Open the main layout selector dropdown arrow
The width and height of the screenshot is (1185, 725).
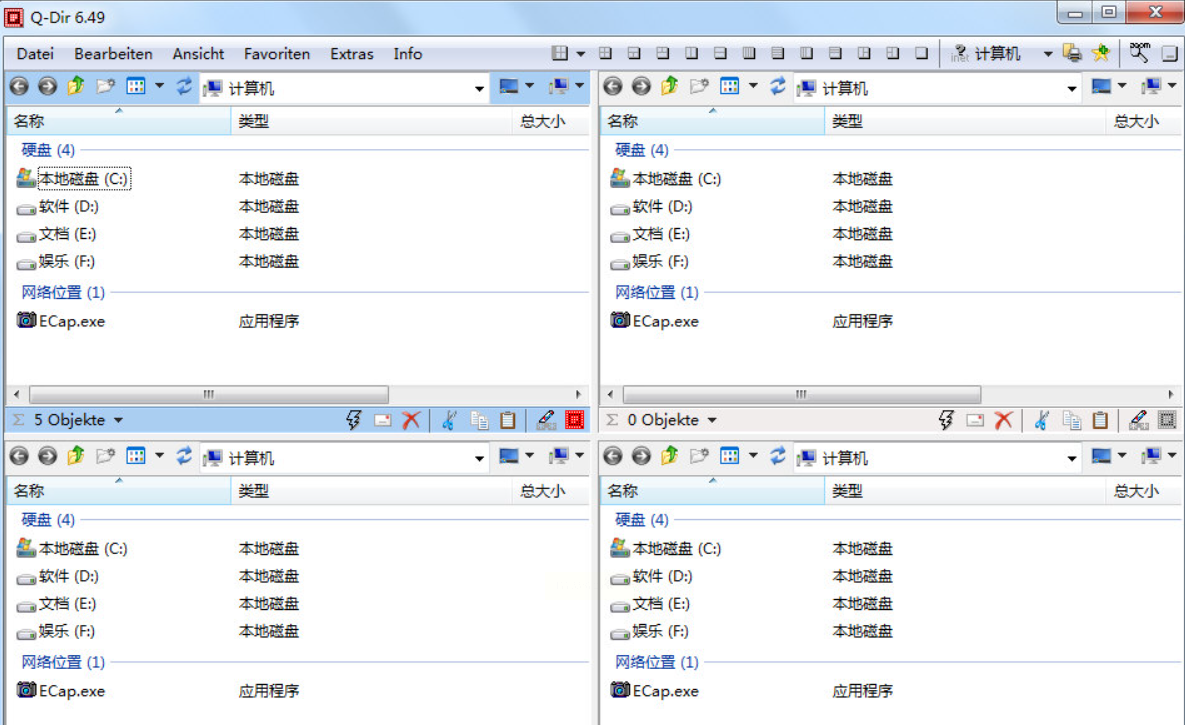click(x=580, y=54)
